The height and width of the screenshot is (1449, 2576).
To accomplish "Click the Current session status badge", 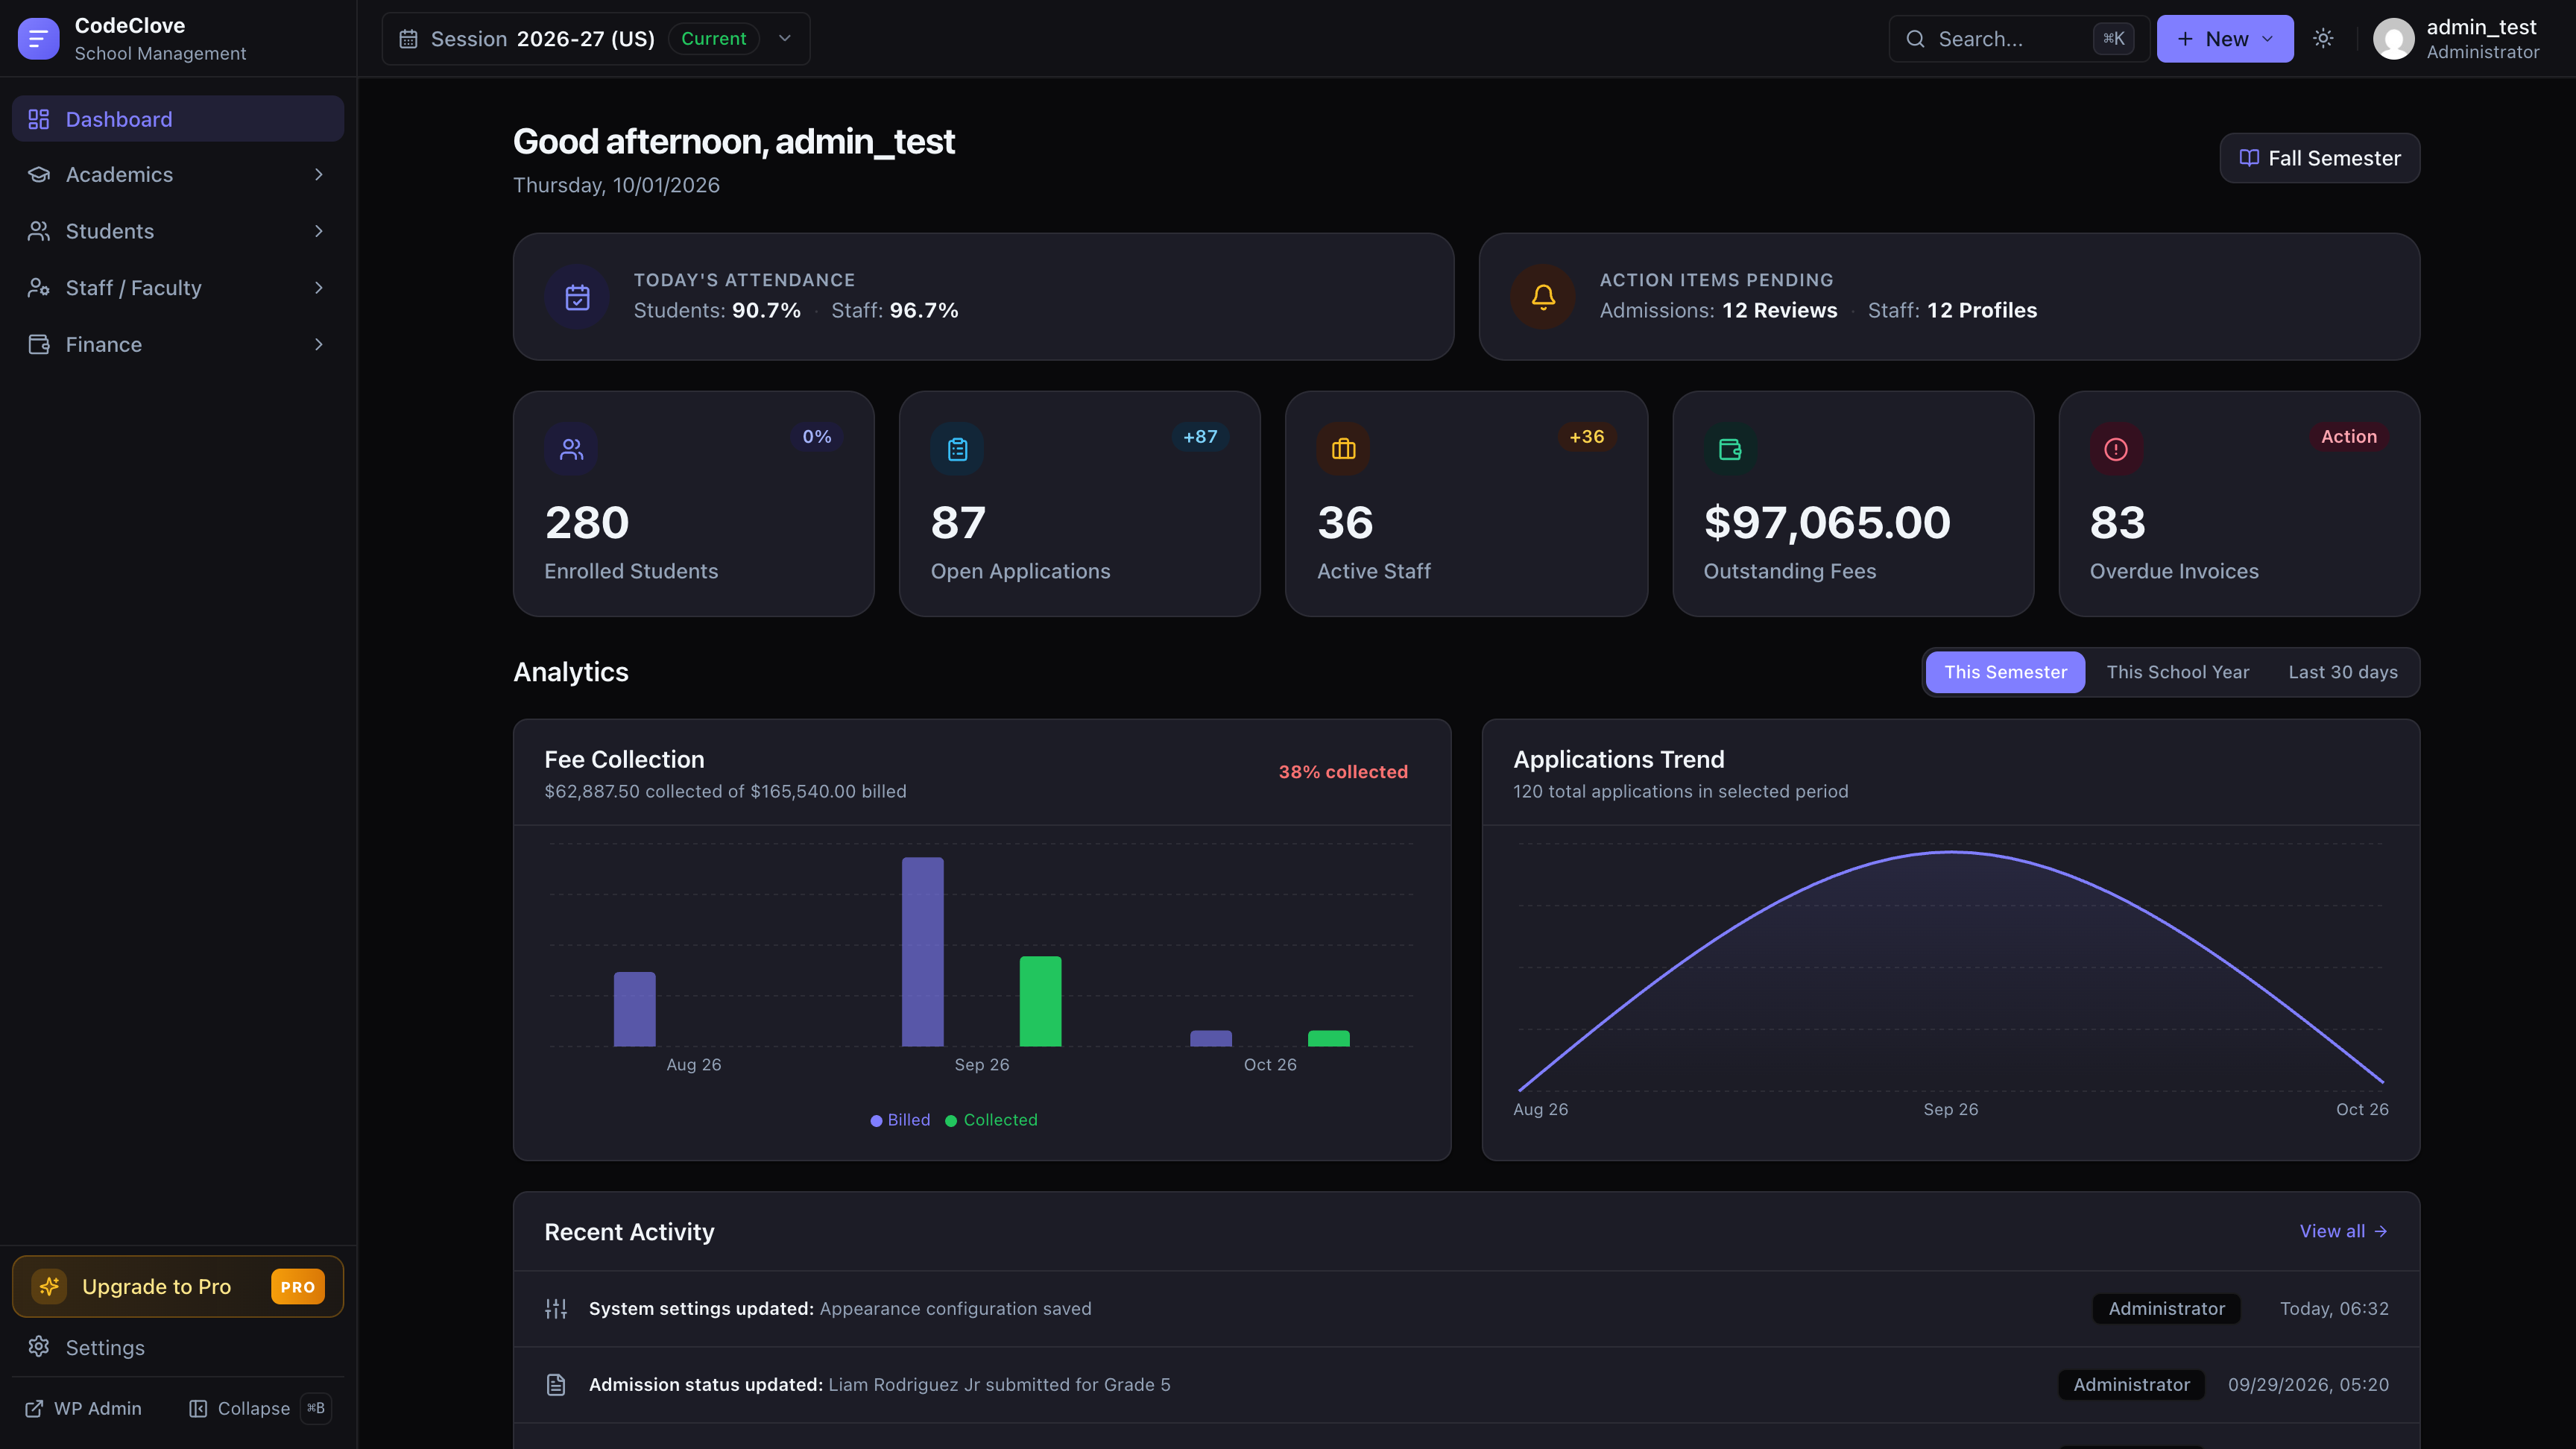I will (713, 38).
